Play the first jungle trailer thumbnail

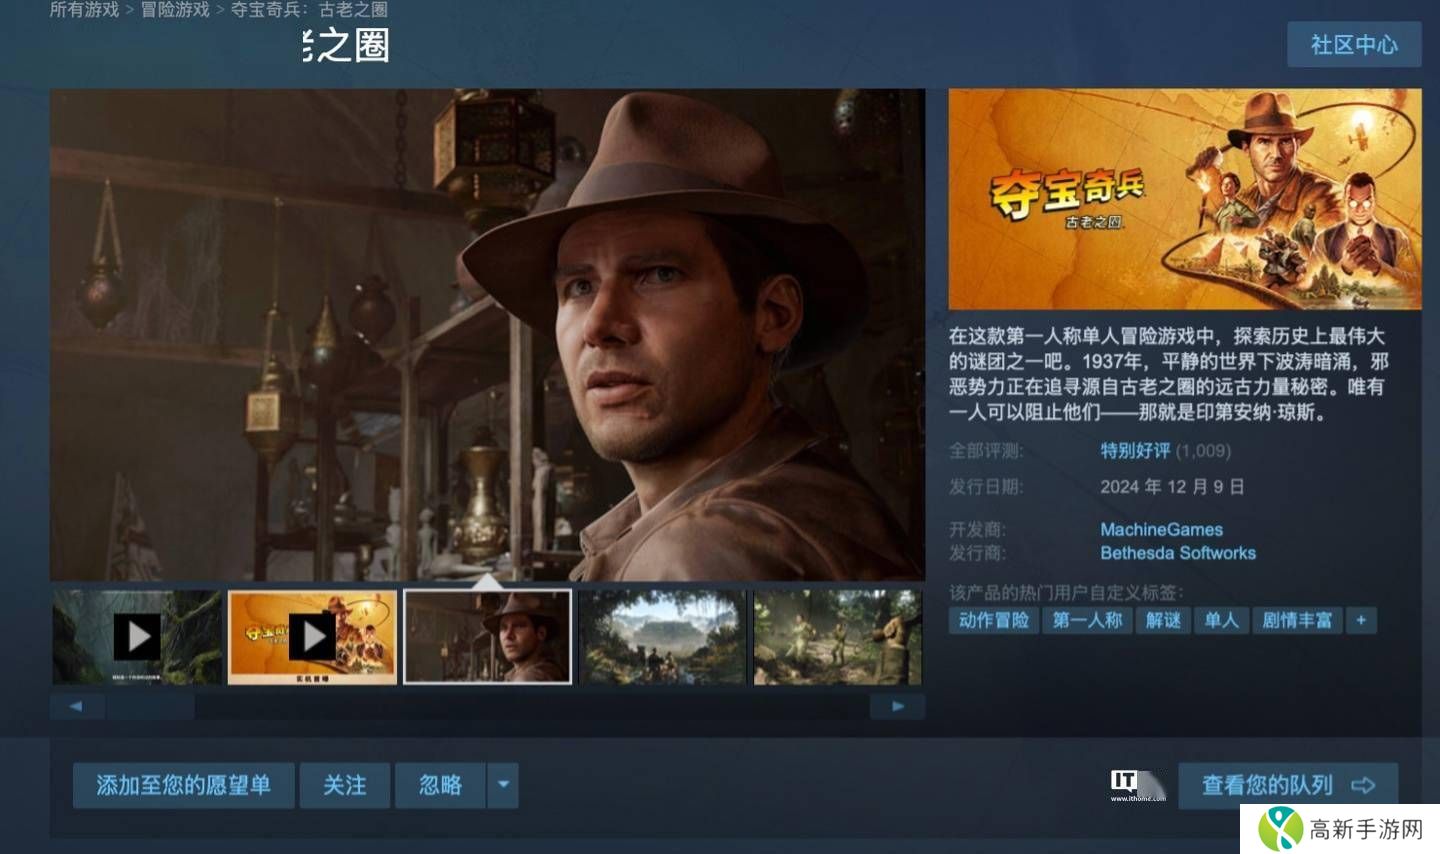click(137, 637)
